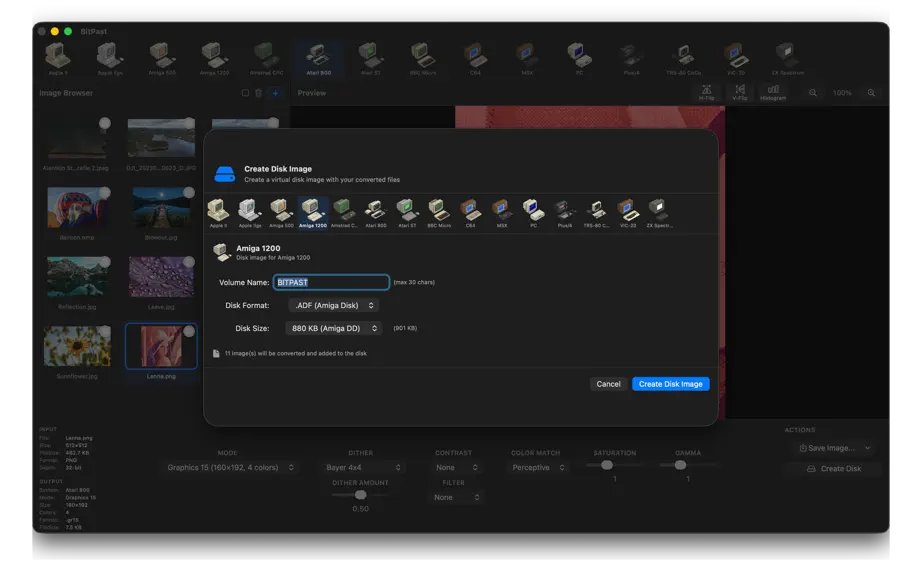Select Atari ST in the disk image dialog

407,213
